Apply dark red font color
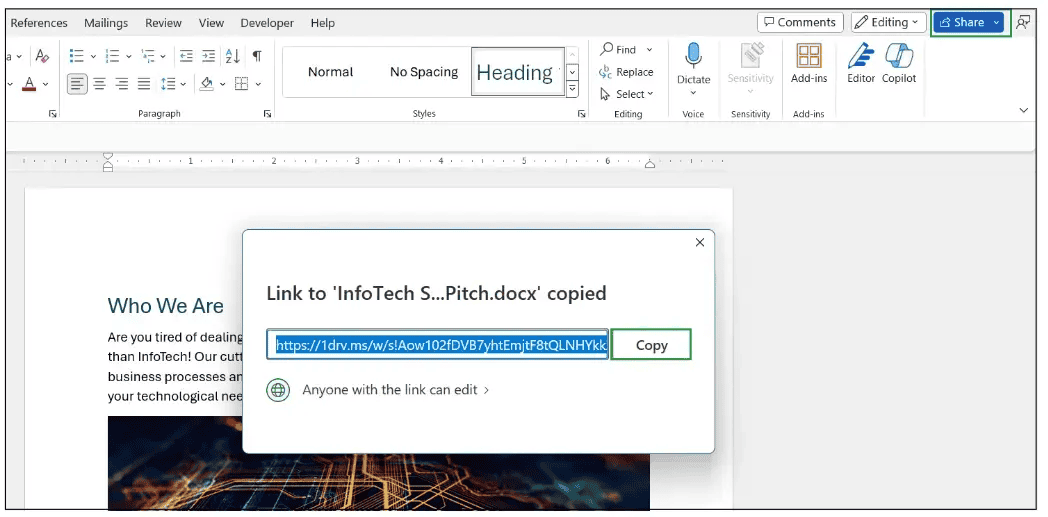The height and width of the screenshot is (517, 1048). point(29,84)
